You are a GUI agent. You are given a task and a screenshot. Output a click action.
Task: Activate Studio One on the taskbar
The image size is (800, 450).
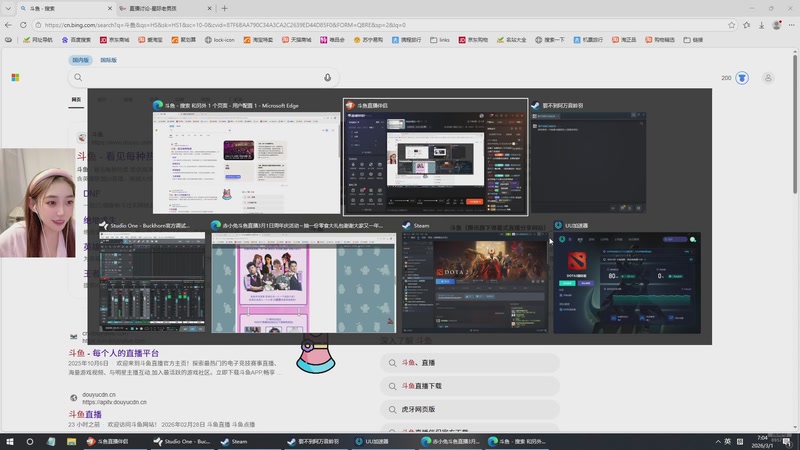[182, 441]
